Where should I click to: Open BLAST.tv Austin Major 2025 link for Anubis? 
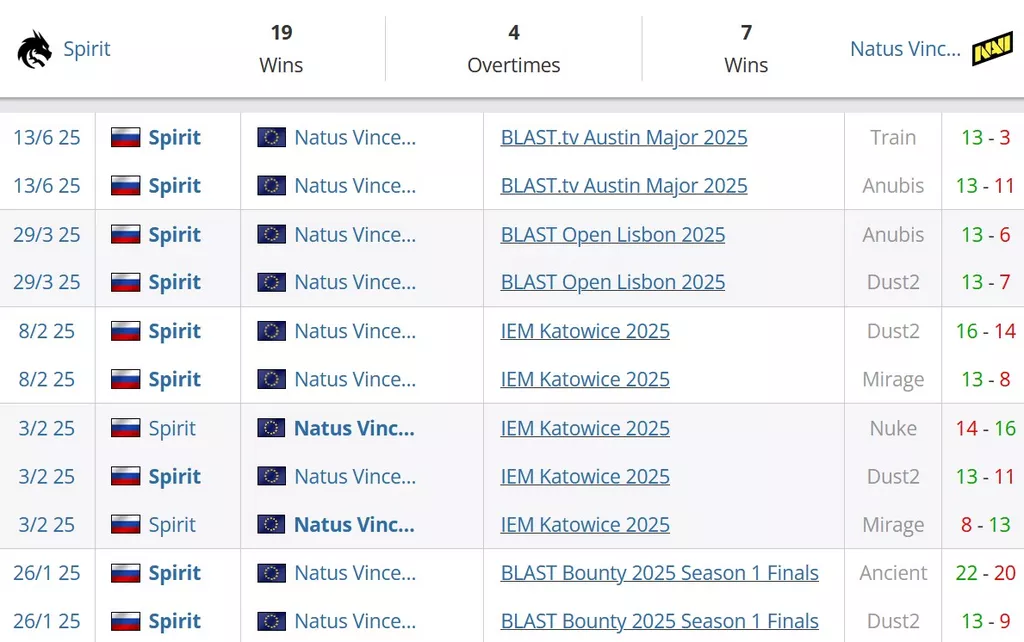coord(624,186)
